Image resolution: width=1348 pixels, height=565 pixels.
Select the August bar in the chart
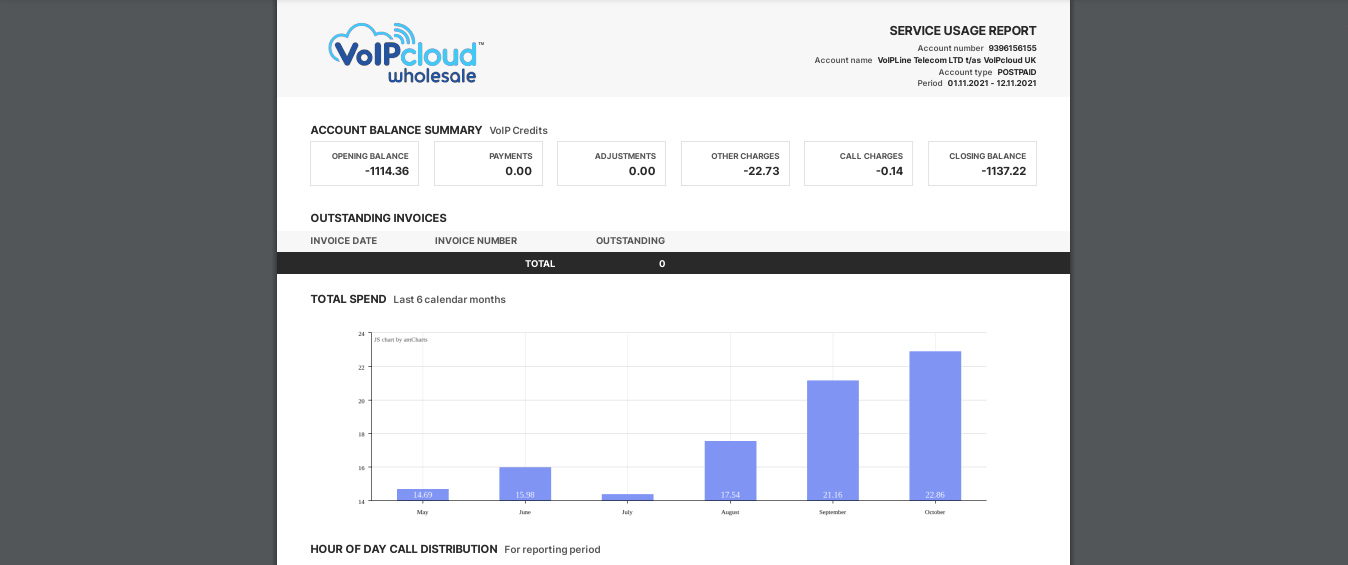[x=730, y=470]
